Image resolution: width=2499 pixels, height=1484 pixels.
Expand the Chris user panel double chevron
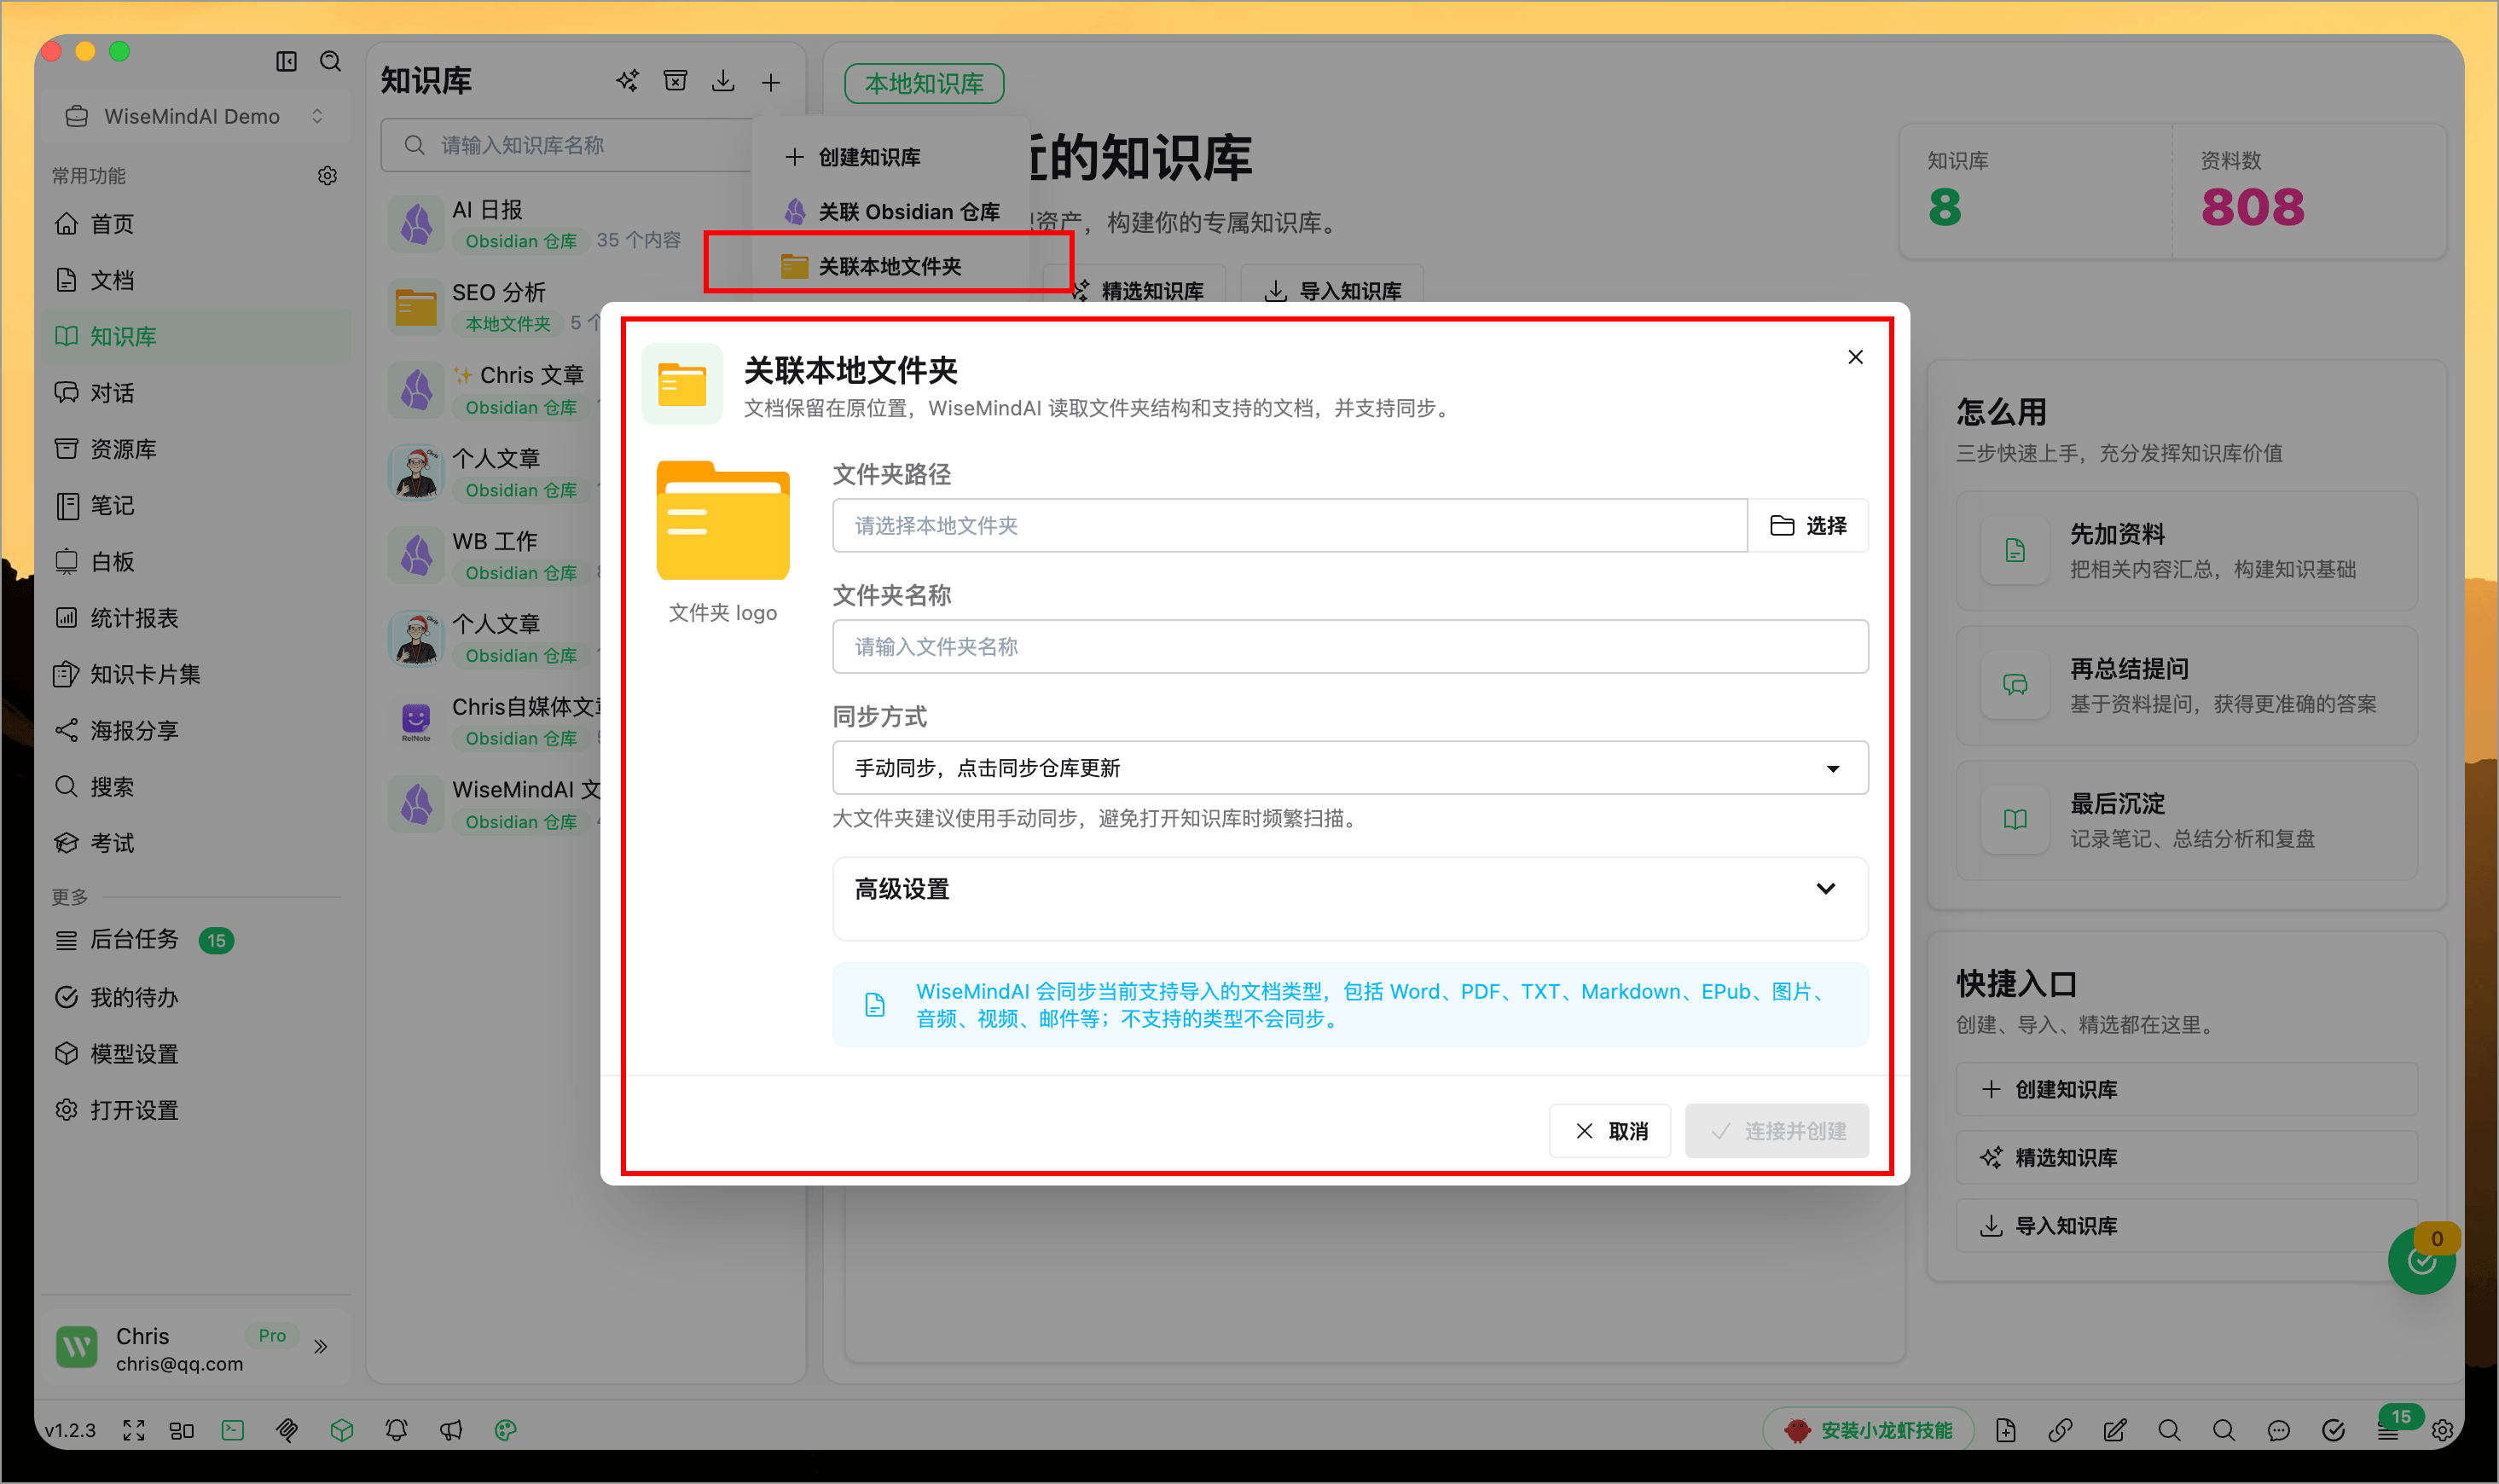tap(320, 1346)
